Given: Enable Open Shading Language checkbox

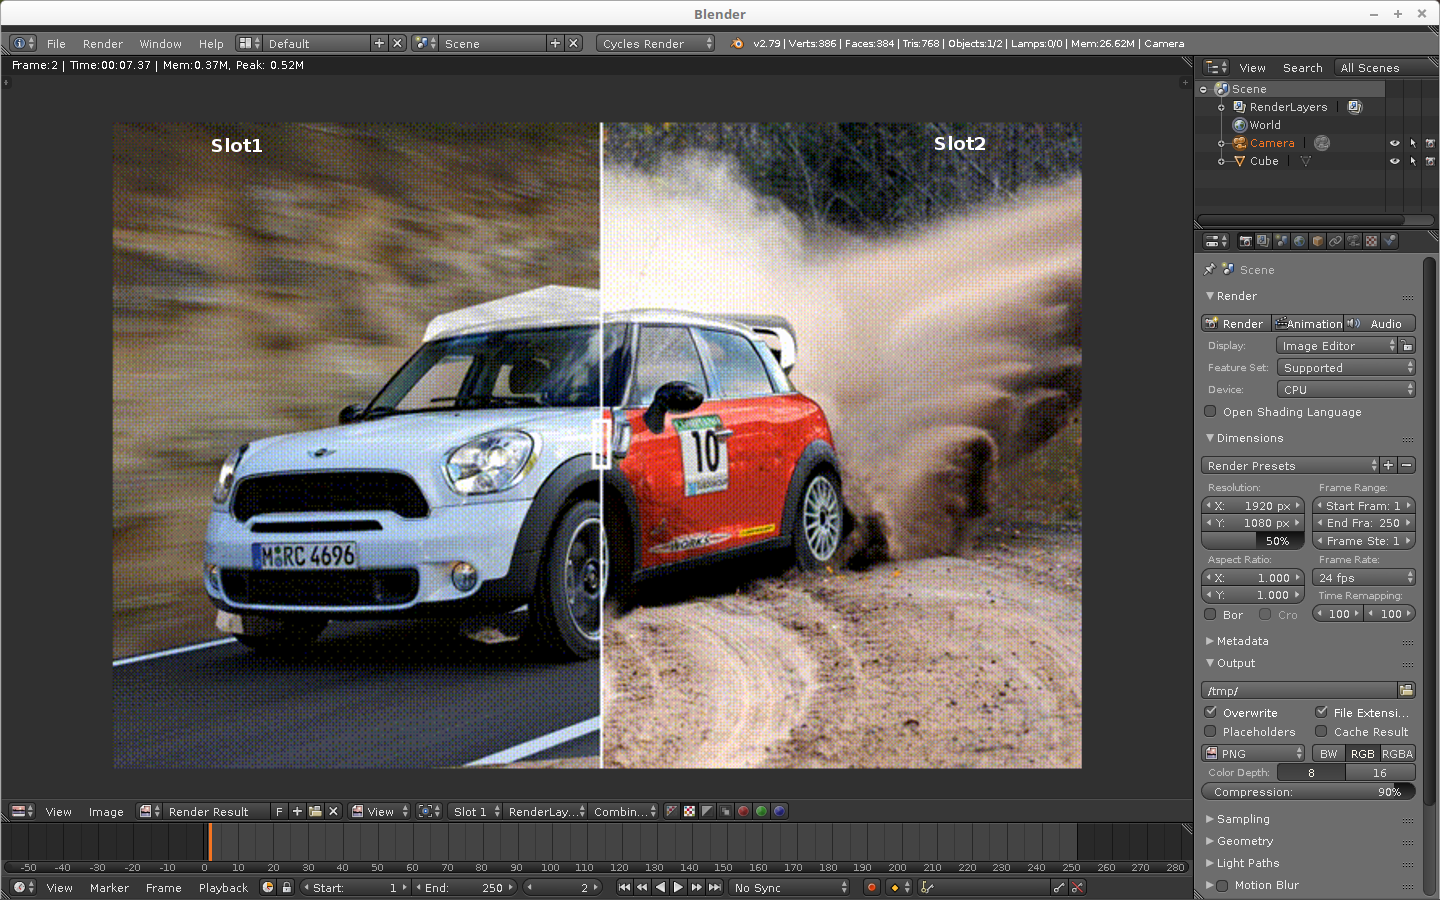Looking at the screenshot, I should [x=1210, y=411].
